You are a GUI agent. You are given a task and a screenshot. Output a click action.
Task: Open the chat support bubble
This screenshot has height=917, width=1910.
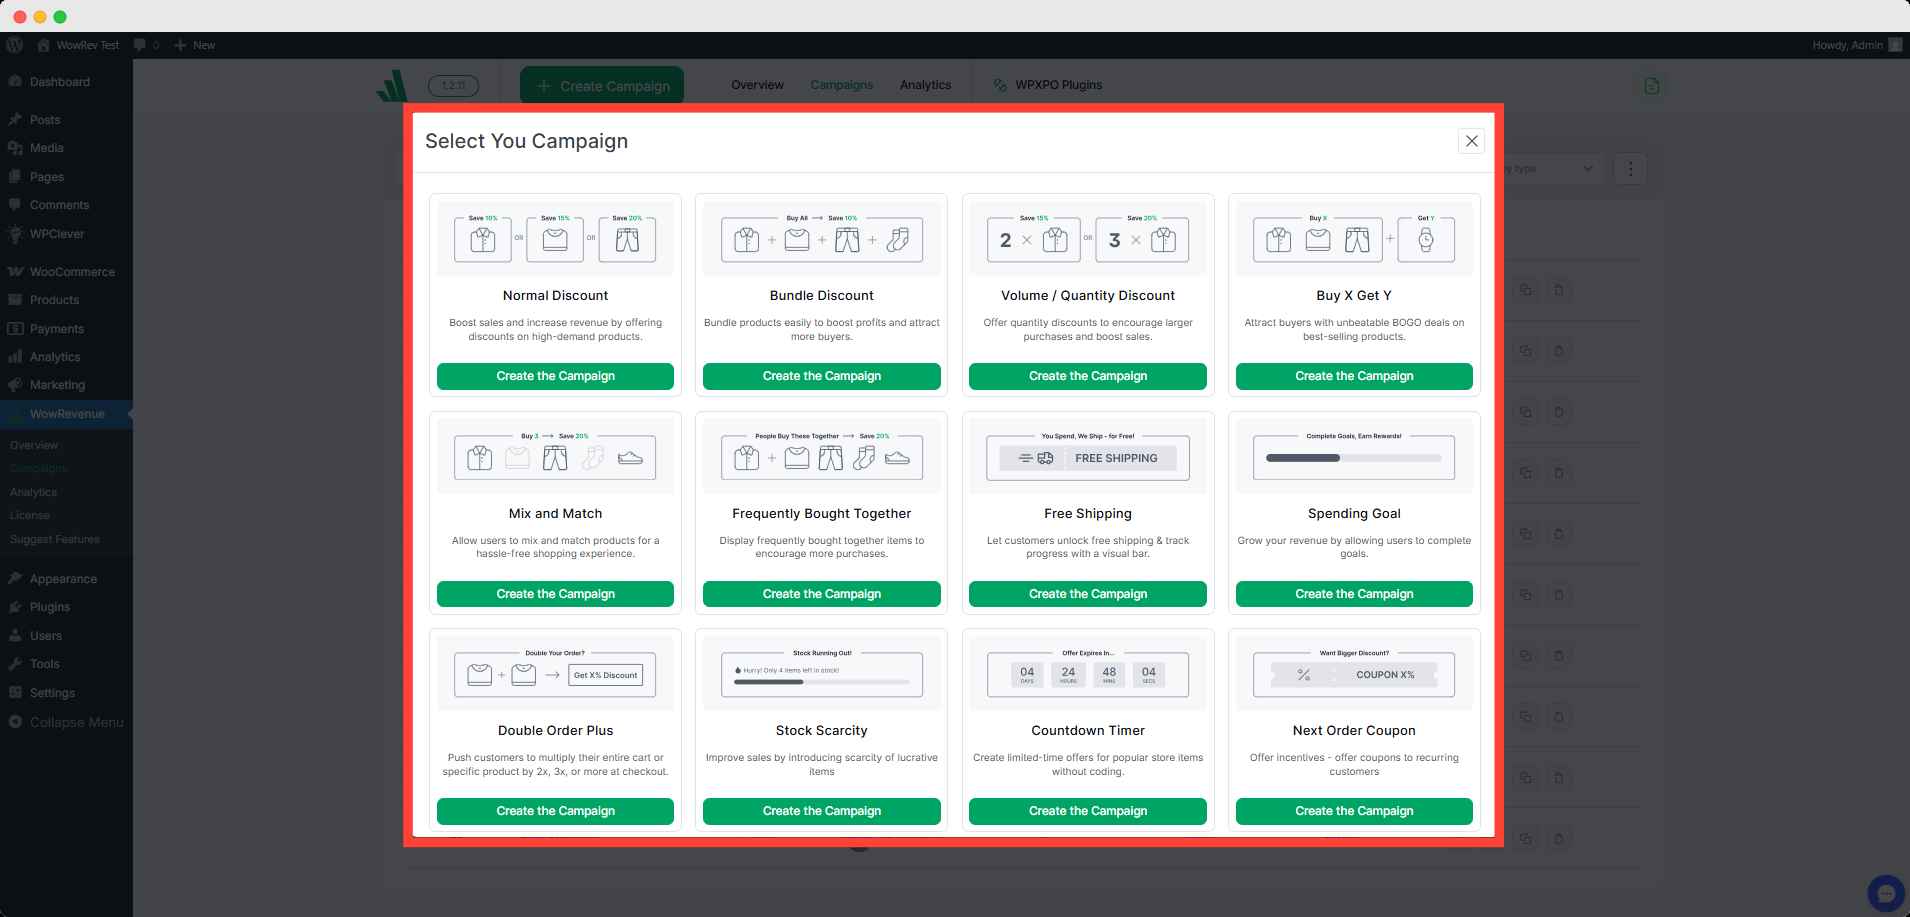pos(1887,892)
